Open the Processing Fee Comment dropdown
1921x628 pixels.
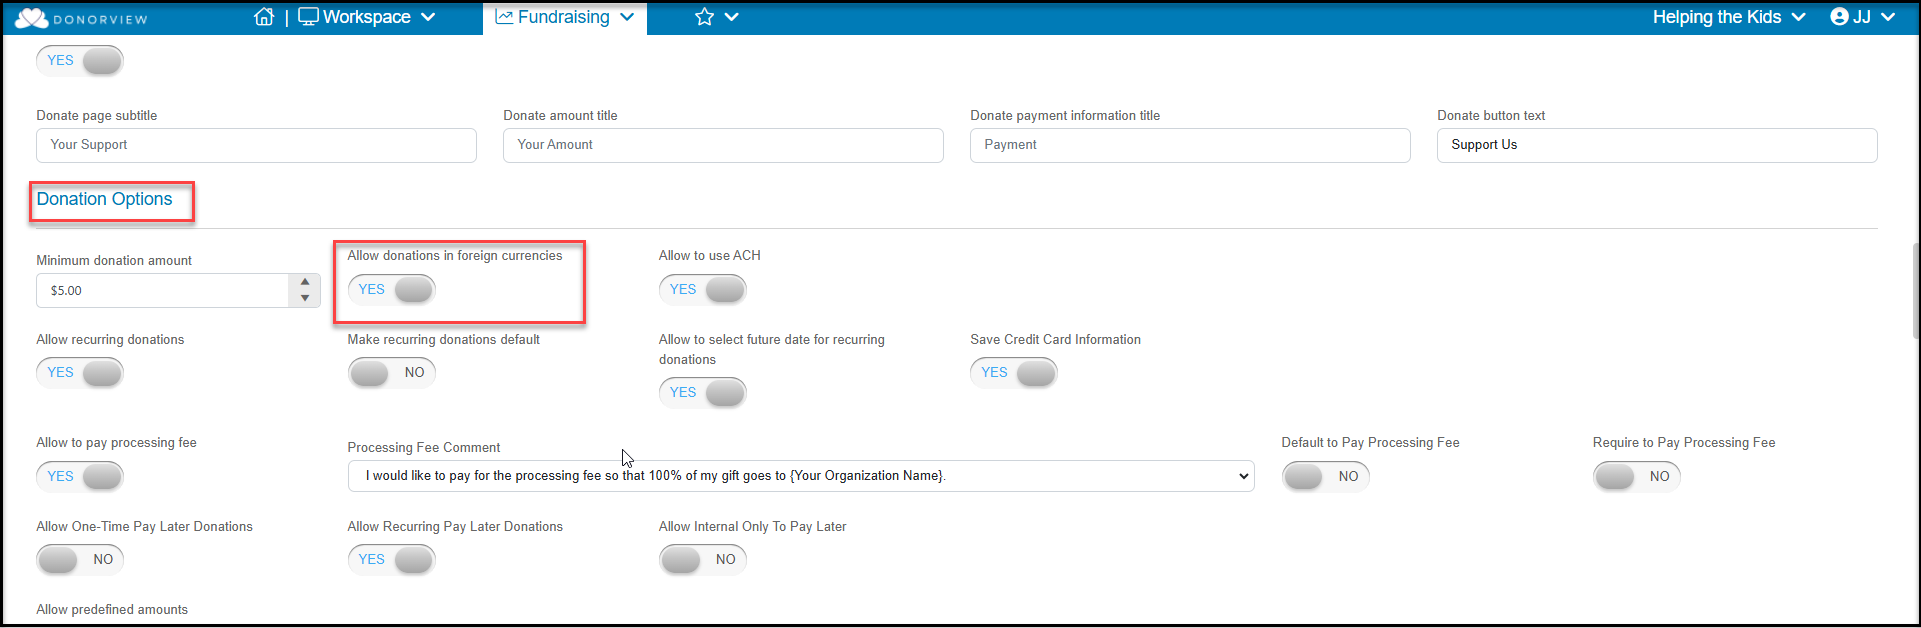pos(801,476)
